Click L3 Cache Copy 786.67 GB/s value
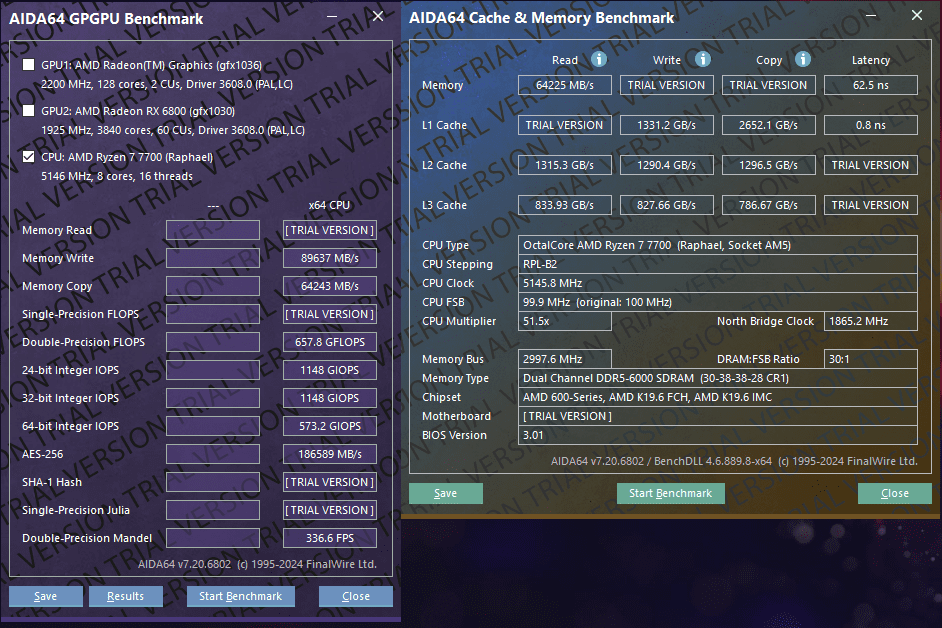Screen dimensions: 942x628 768,205
